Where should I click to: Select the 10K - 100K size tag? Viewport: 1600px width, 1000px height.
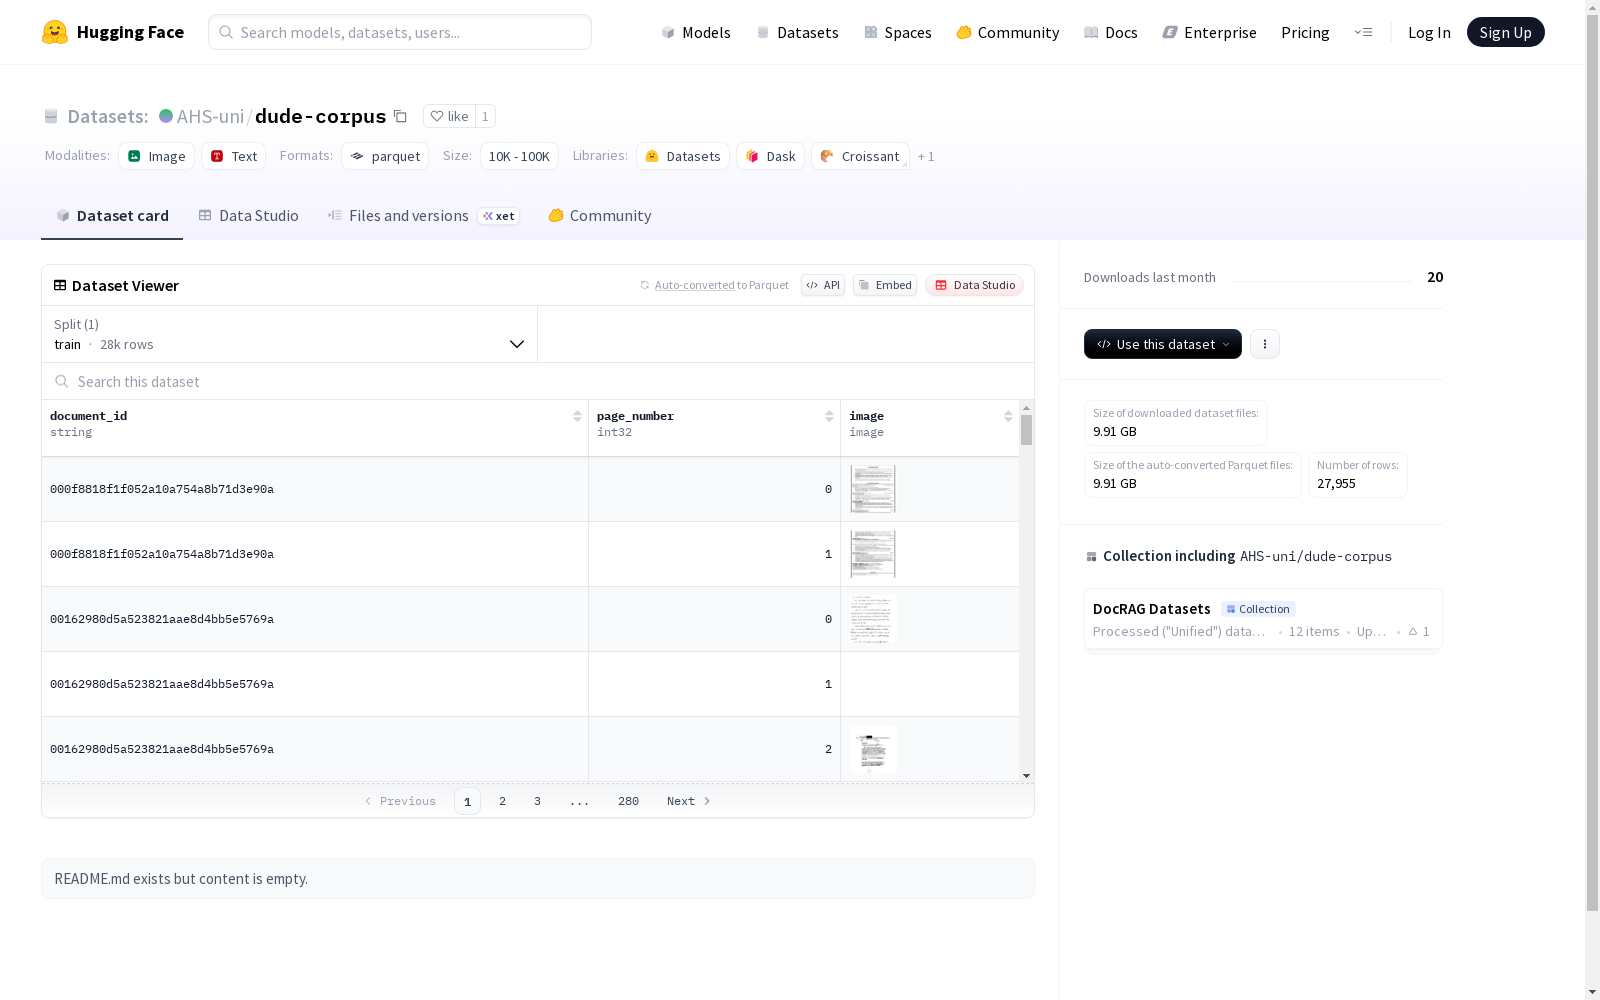519,156
